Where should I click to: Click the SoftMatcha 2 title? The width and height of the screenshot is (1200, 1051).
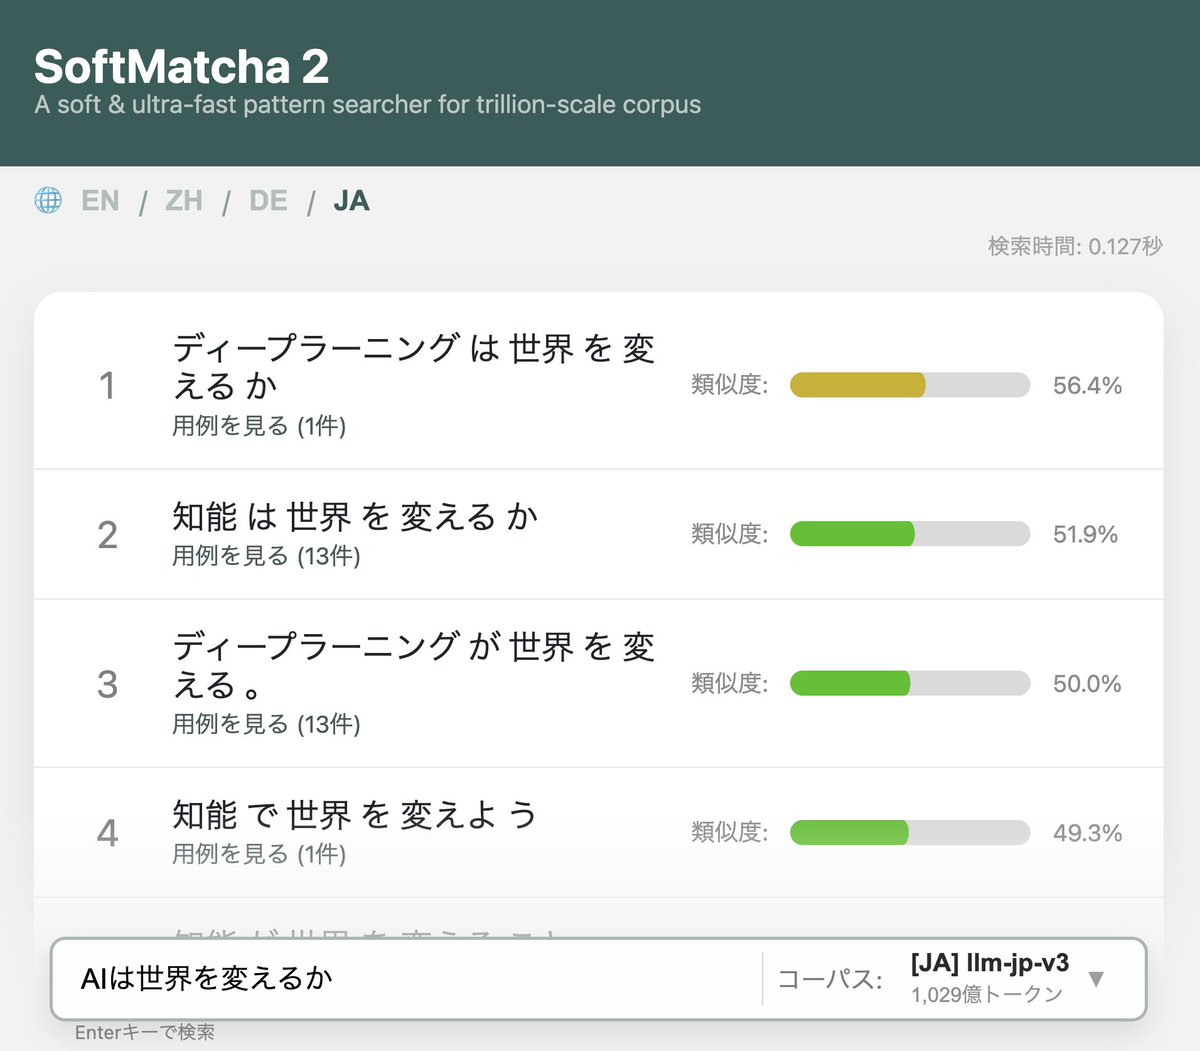181,66
